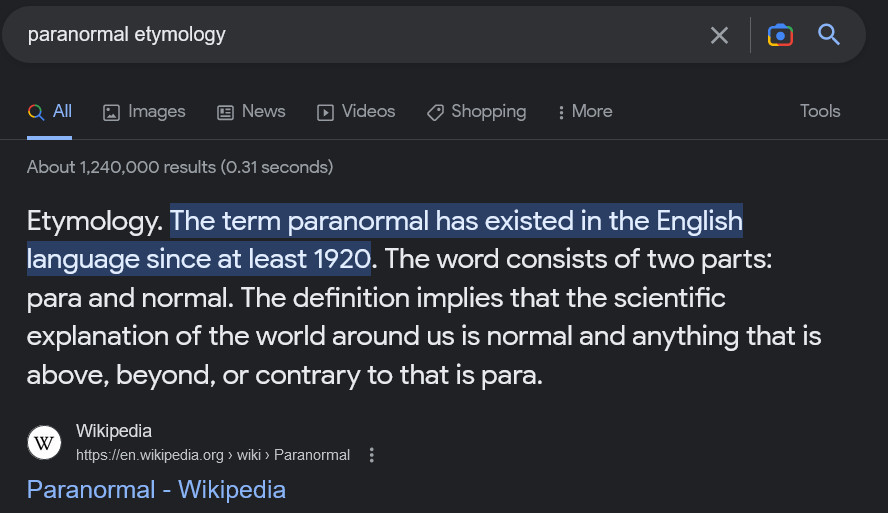The width and height of the screenshot is (888, 513).
Task: Click the 'About 1,240,000 results' stats text
Action: (180, 167)
